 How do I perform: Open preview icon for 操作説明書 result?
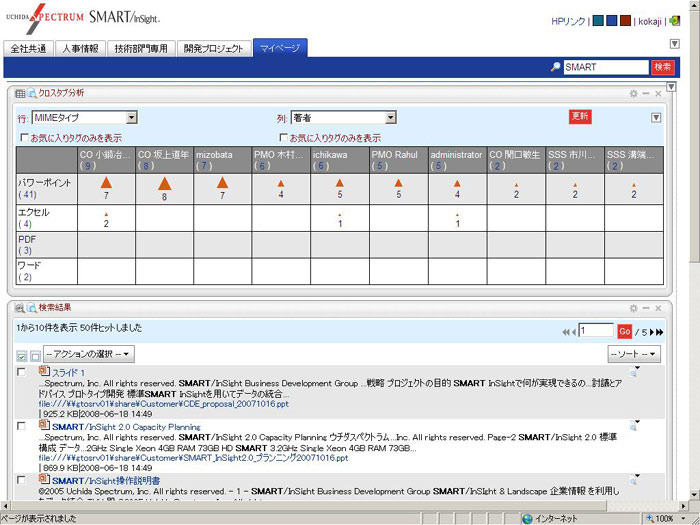(x=634, y=479)
